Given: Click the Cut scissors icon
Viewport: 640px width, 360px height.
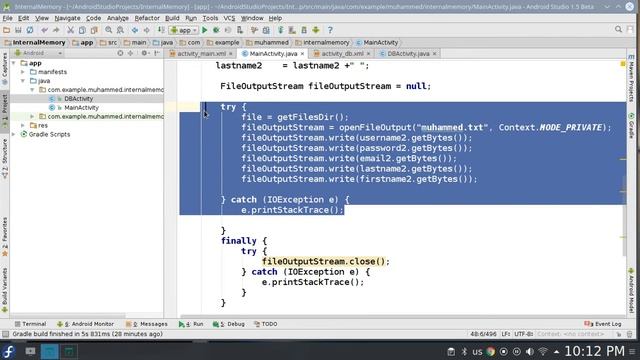Looking at the screenshot, I should pyautogui.click(x=70, y=30).
